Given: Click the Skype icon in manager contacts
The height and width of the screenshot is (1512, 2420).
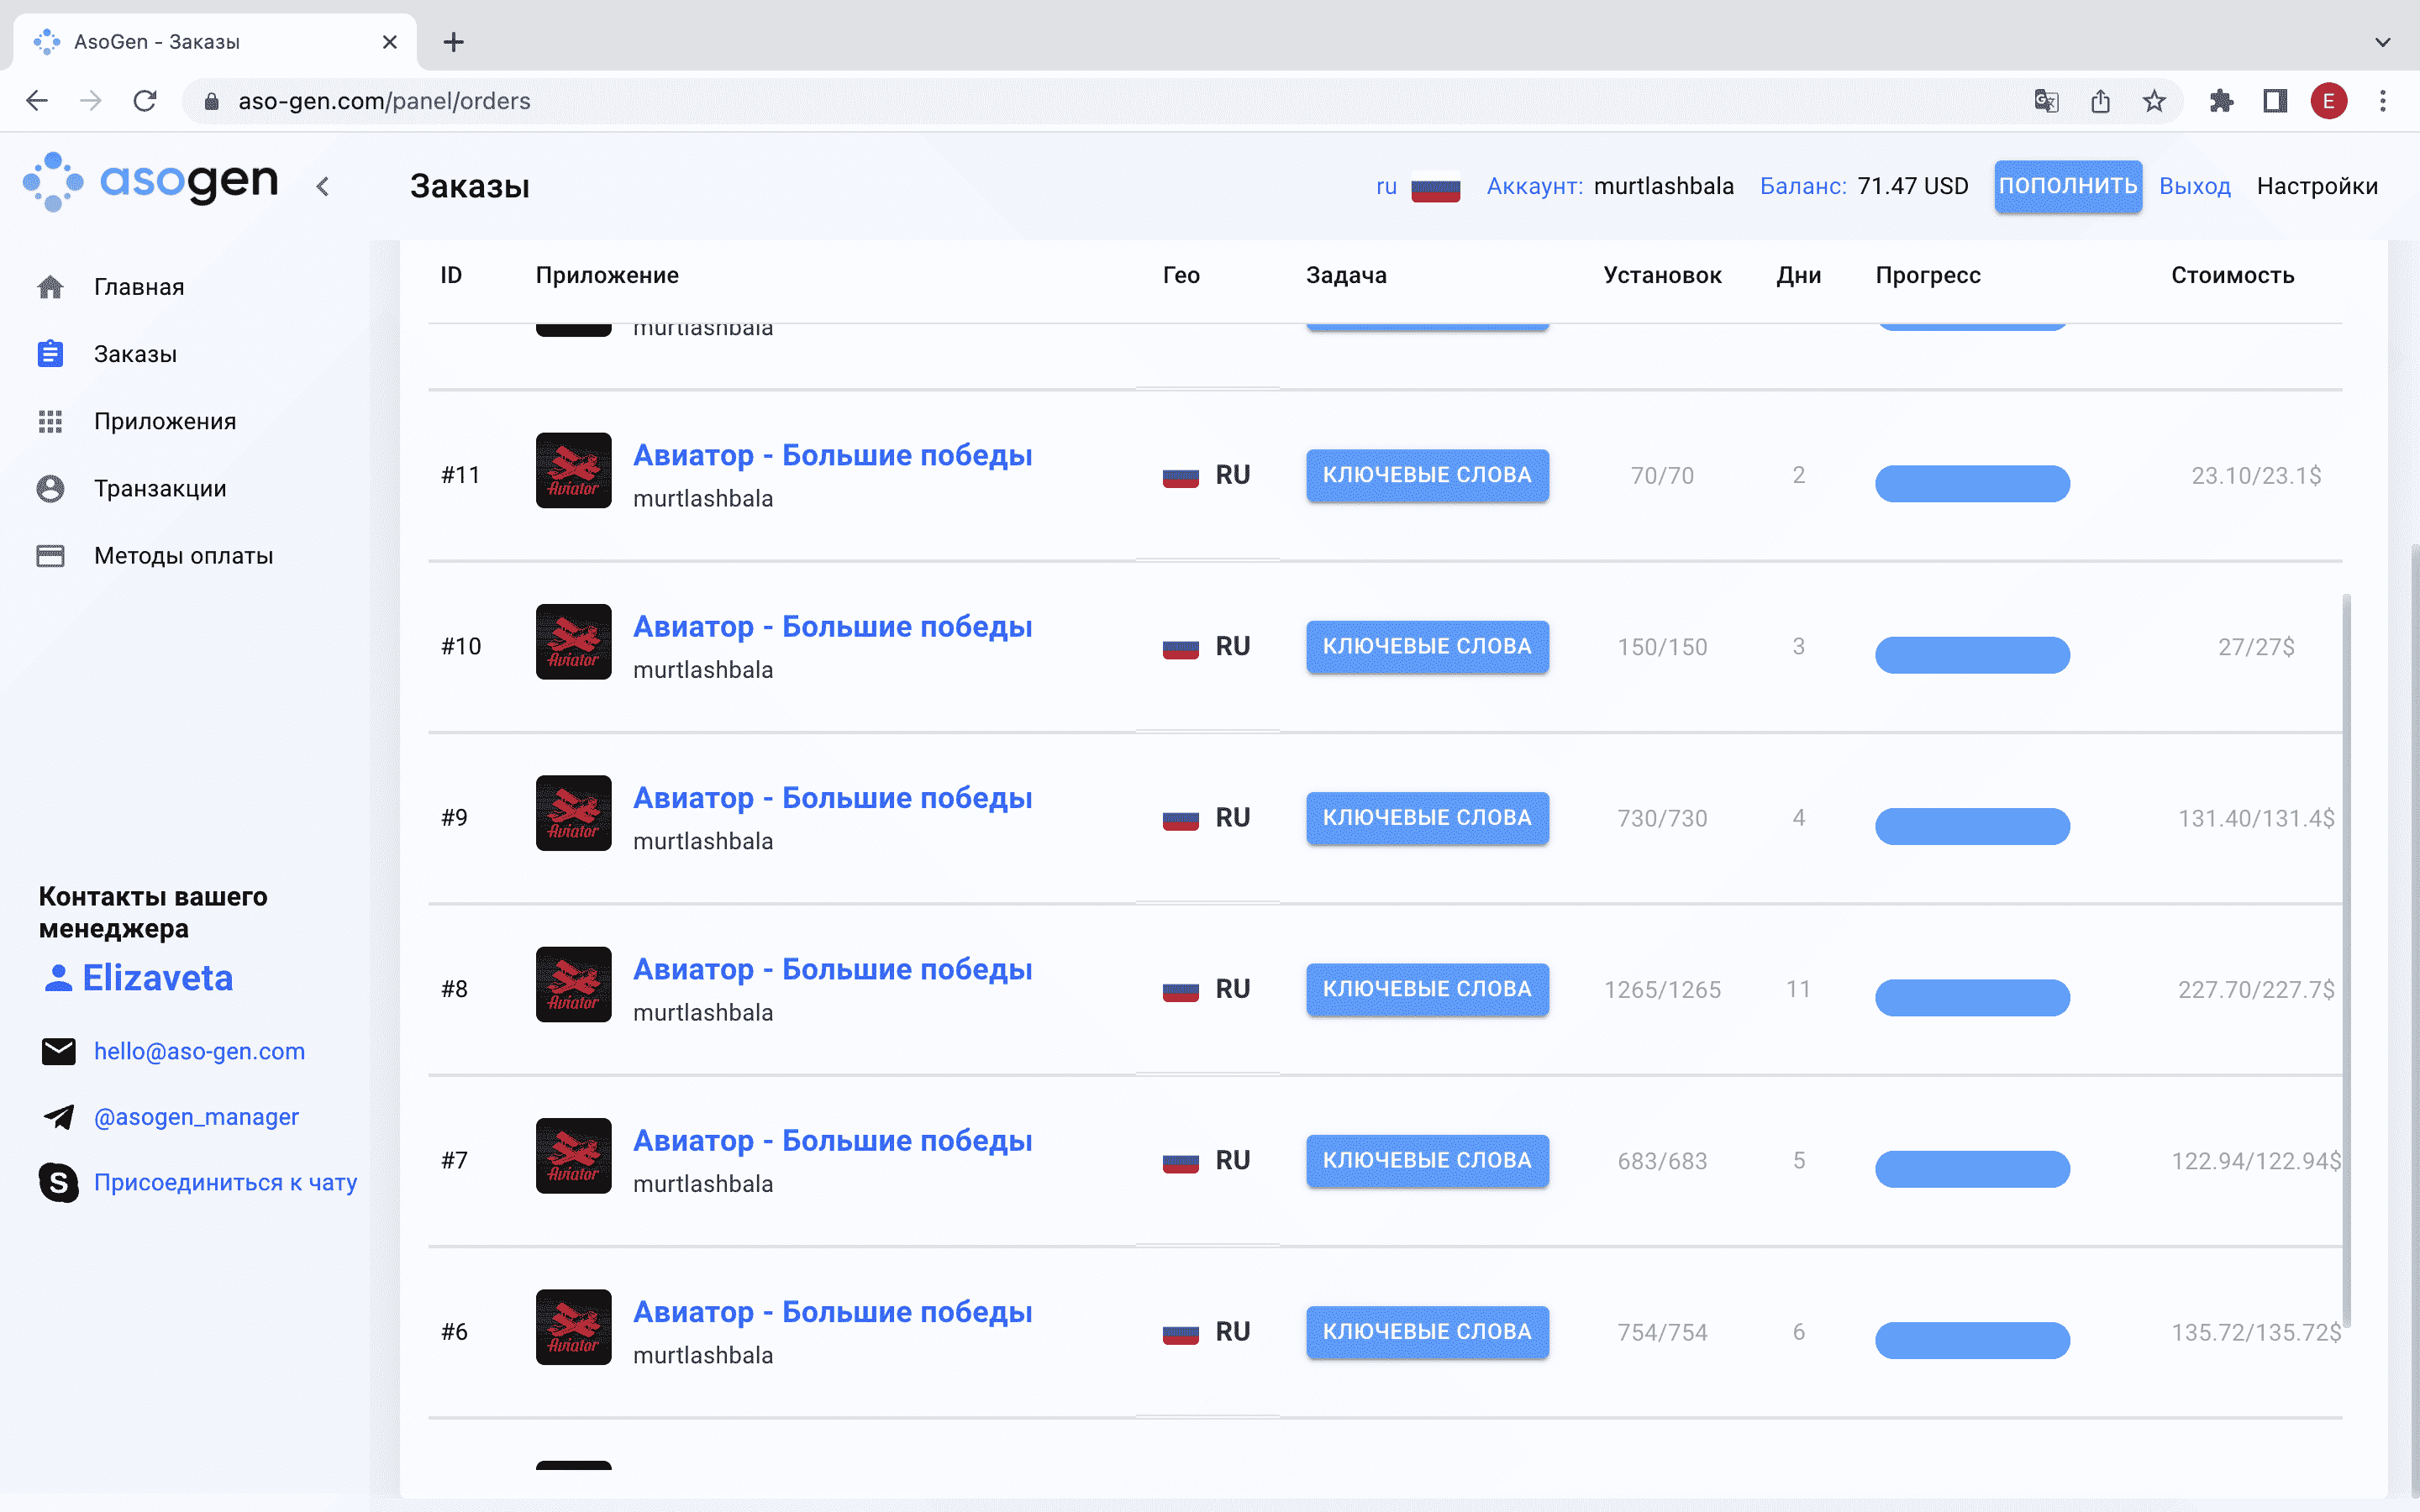Looking at the screenshot, I should point(58,1182).
